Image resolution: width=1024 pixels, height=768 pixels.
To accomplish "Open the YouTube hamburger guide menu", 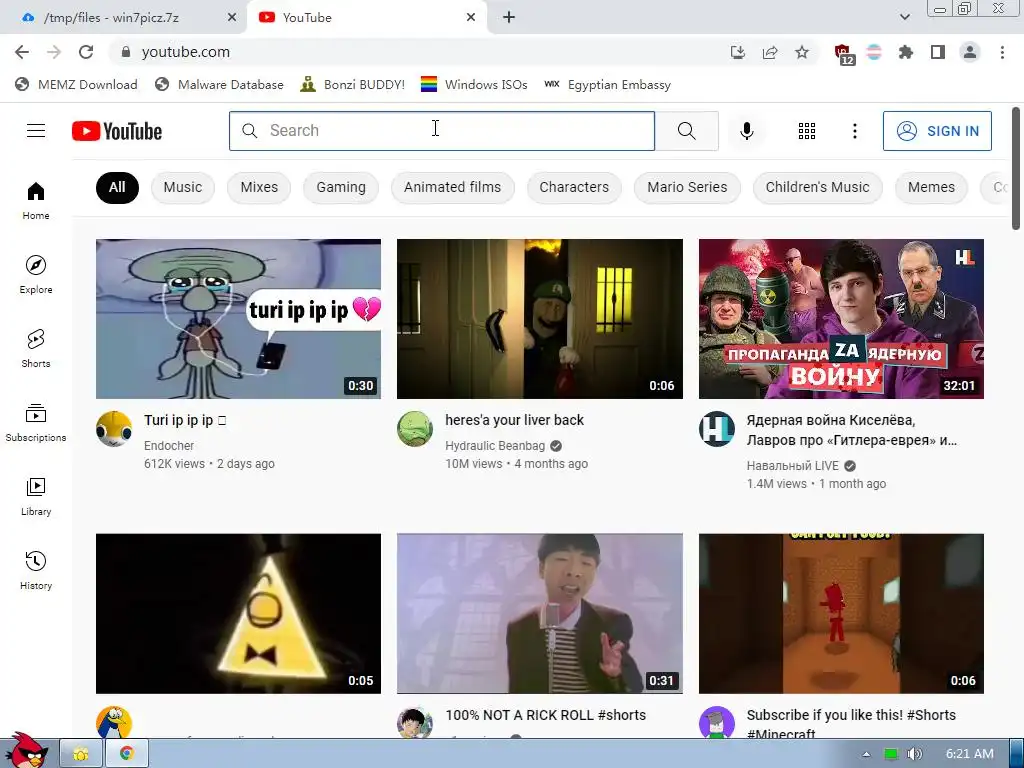I will tap(36, 131).
